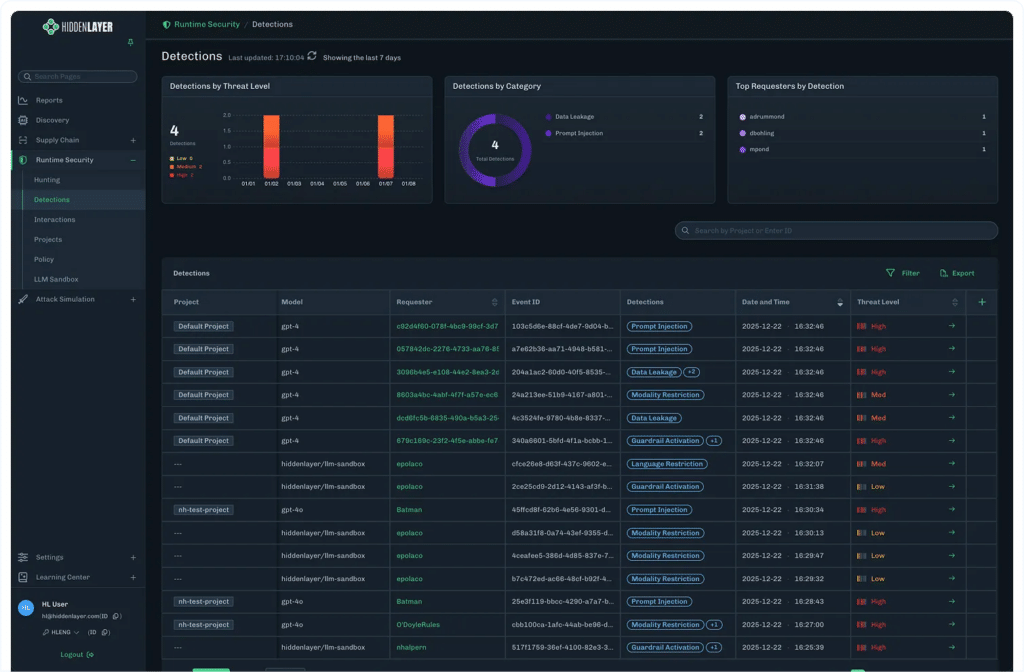Open the Policy subpage
Screen dimensions: 1024x672
(x=44, y=259)
